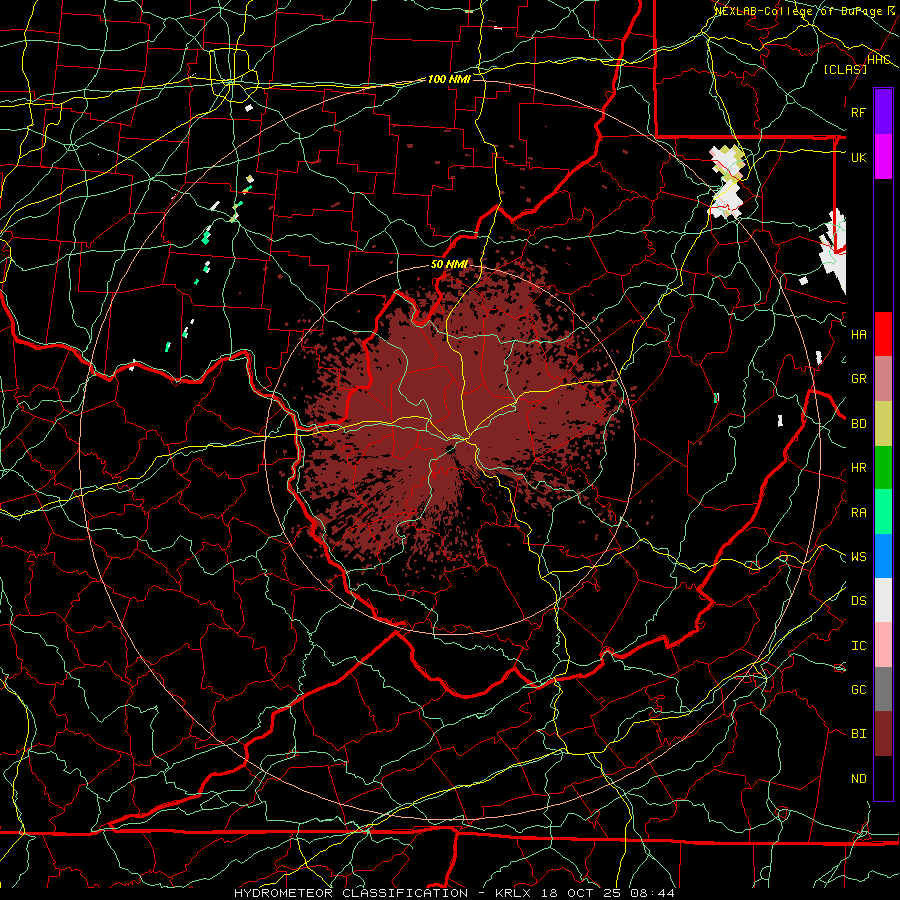Viewport: 900px width, 900px height.
Task: Click the WS legend label
Action: tap(858, 557)
